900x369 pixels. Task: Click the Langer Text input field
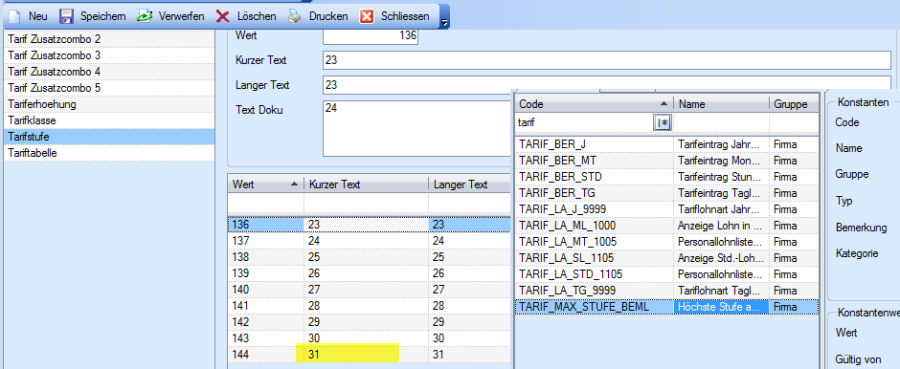pyautogui.click(x=607, y=85)
